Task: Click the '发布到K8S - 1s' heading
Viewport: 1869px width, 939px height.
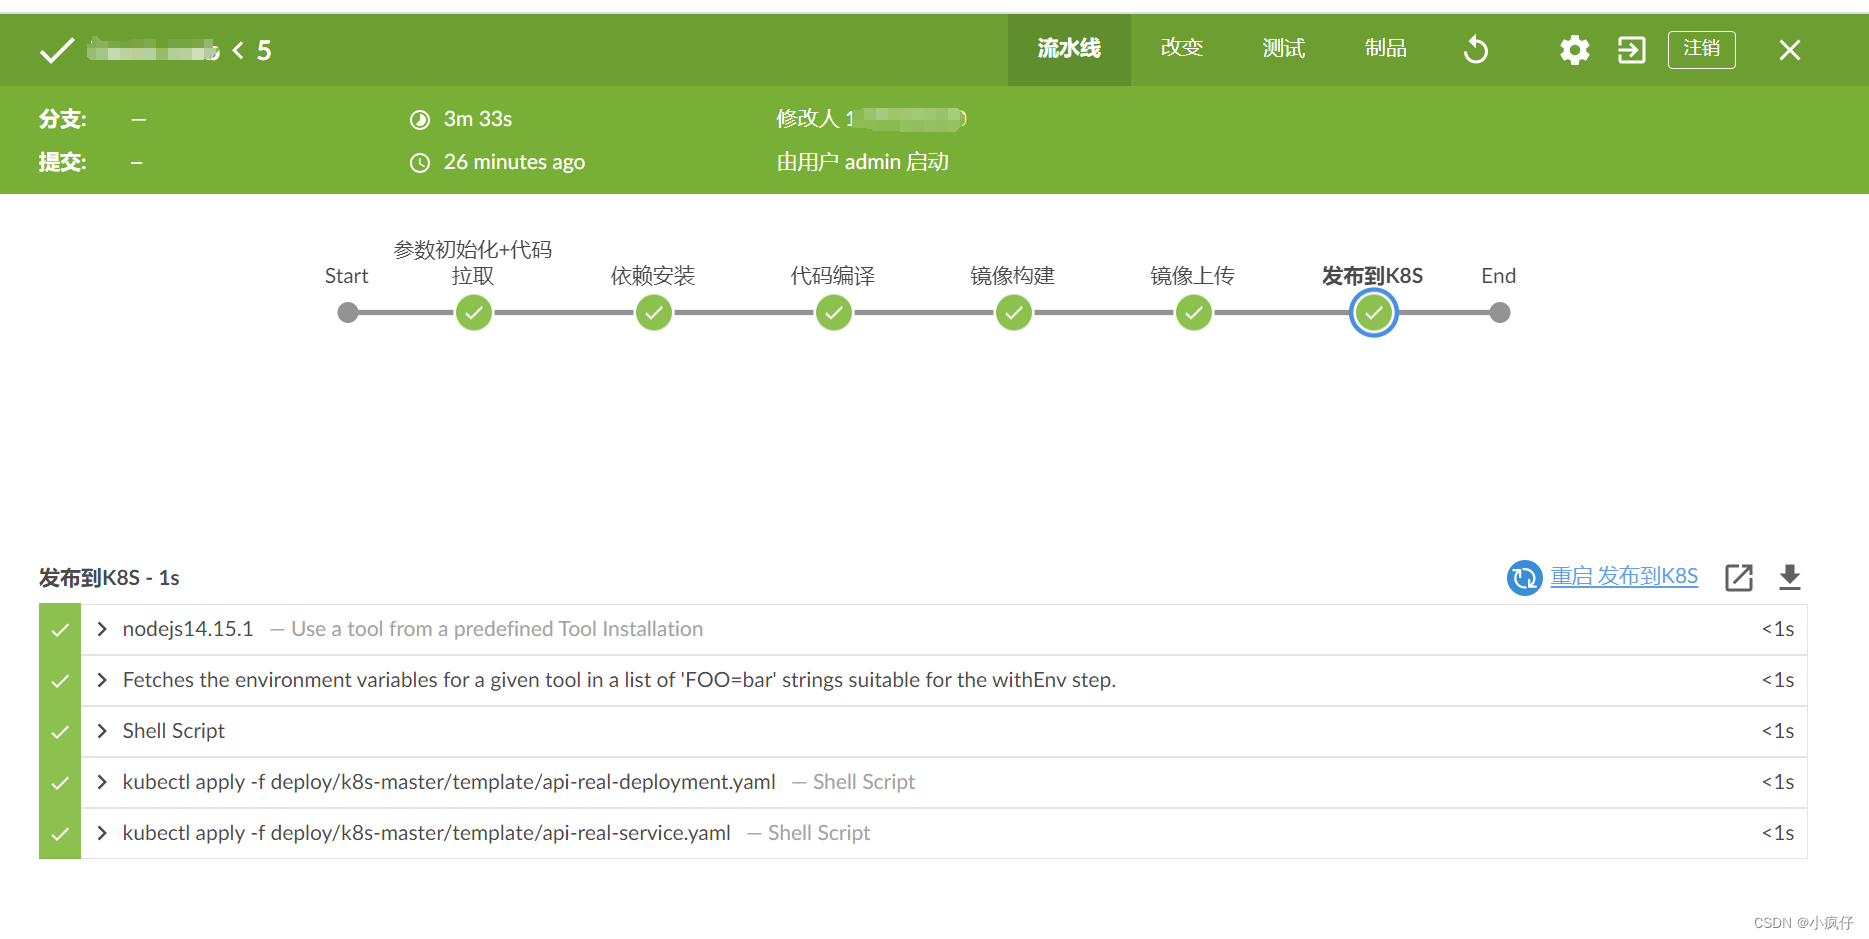Action: click(109, 578)
